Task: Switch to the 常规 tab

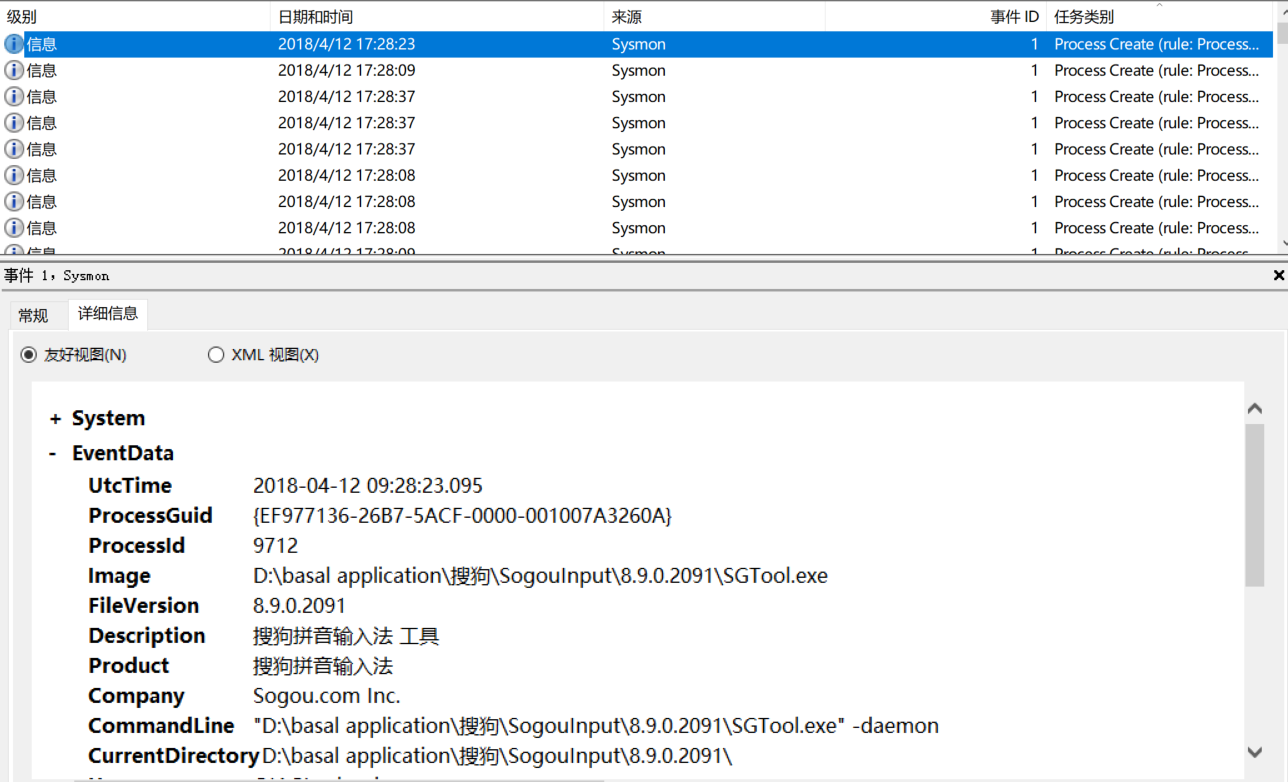Action: 33,315
